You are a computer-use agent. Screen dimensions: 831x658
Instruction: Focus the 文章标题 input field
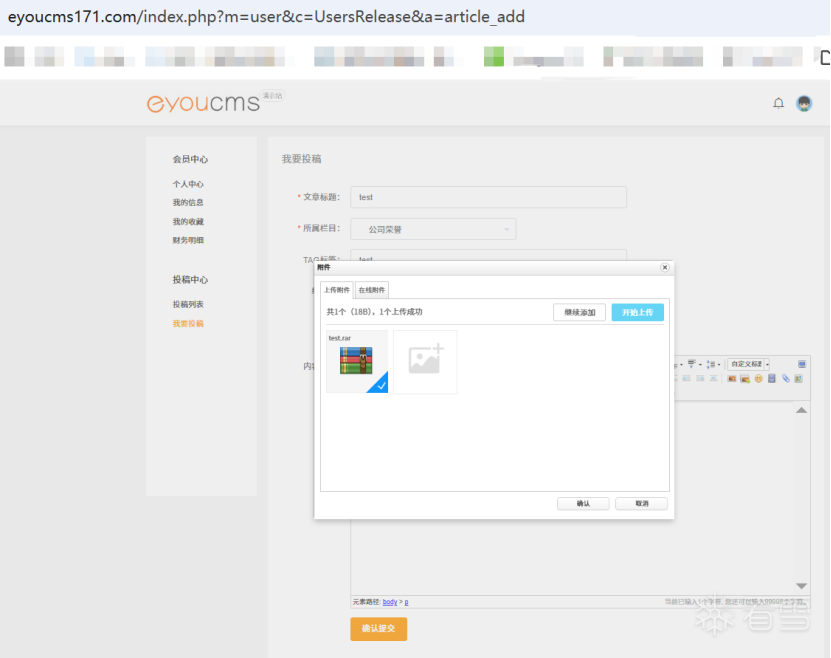(488, 197)
